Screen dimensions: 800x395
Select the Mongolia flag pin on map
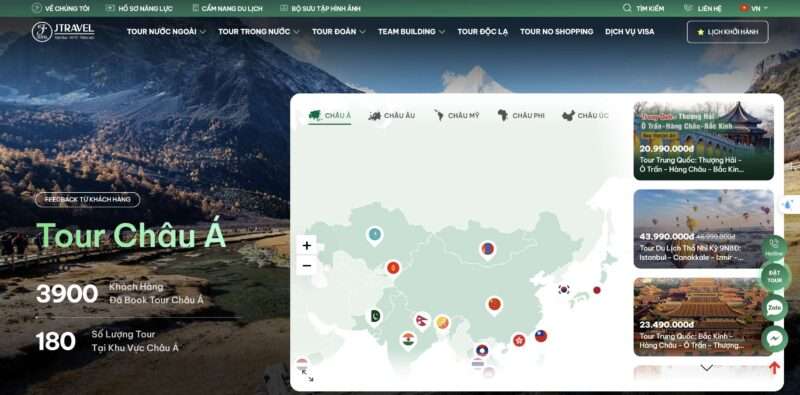tap(488, 250)
